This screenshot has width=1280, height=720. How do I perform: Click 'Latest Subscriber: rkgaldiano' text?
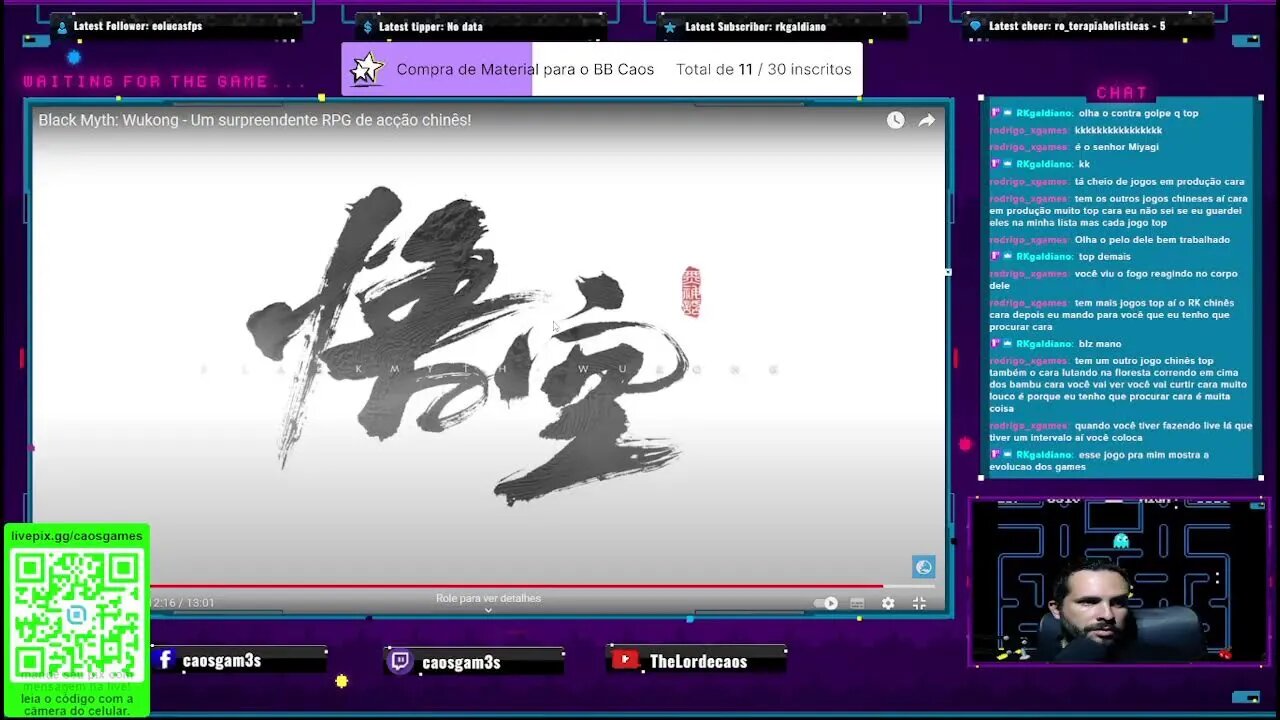(x=755, y=27)
